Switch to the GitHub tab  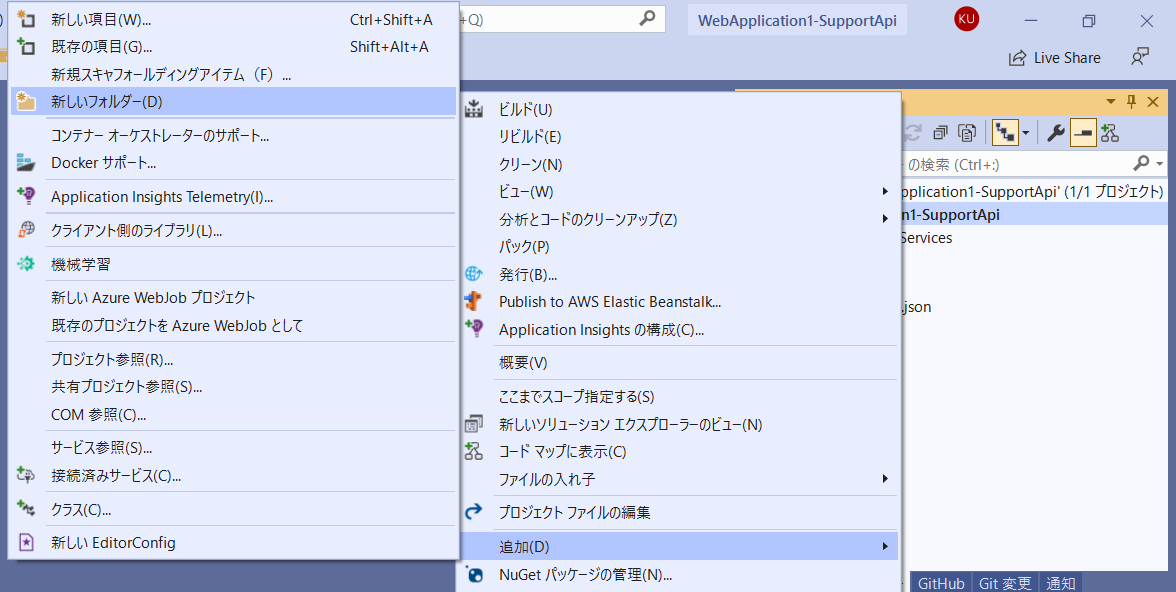click(x=940, y=583)
